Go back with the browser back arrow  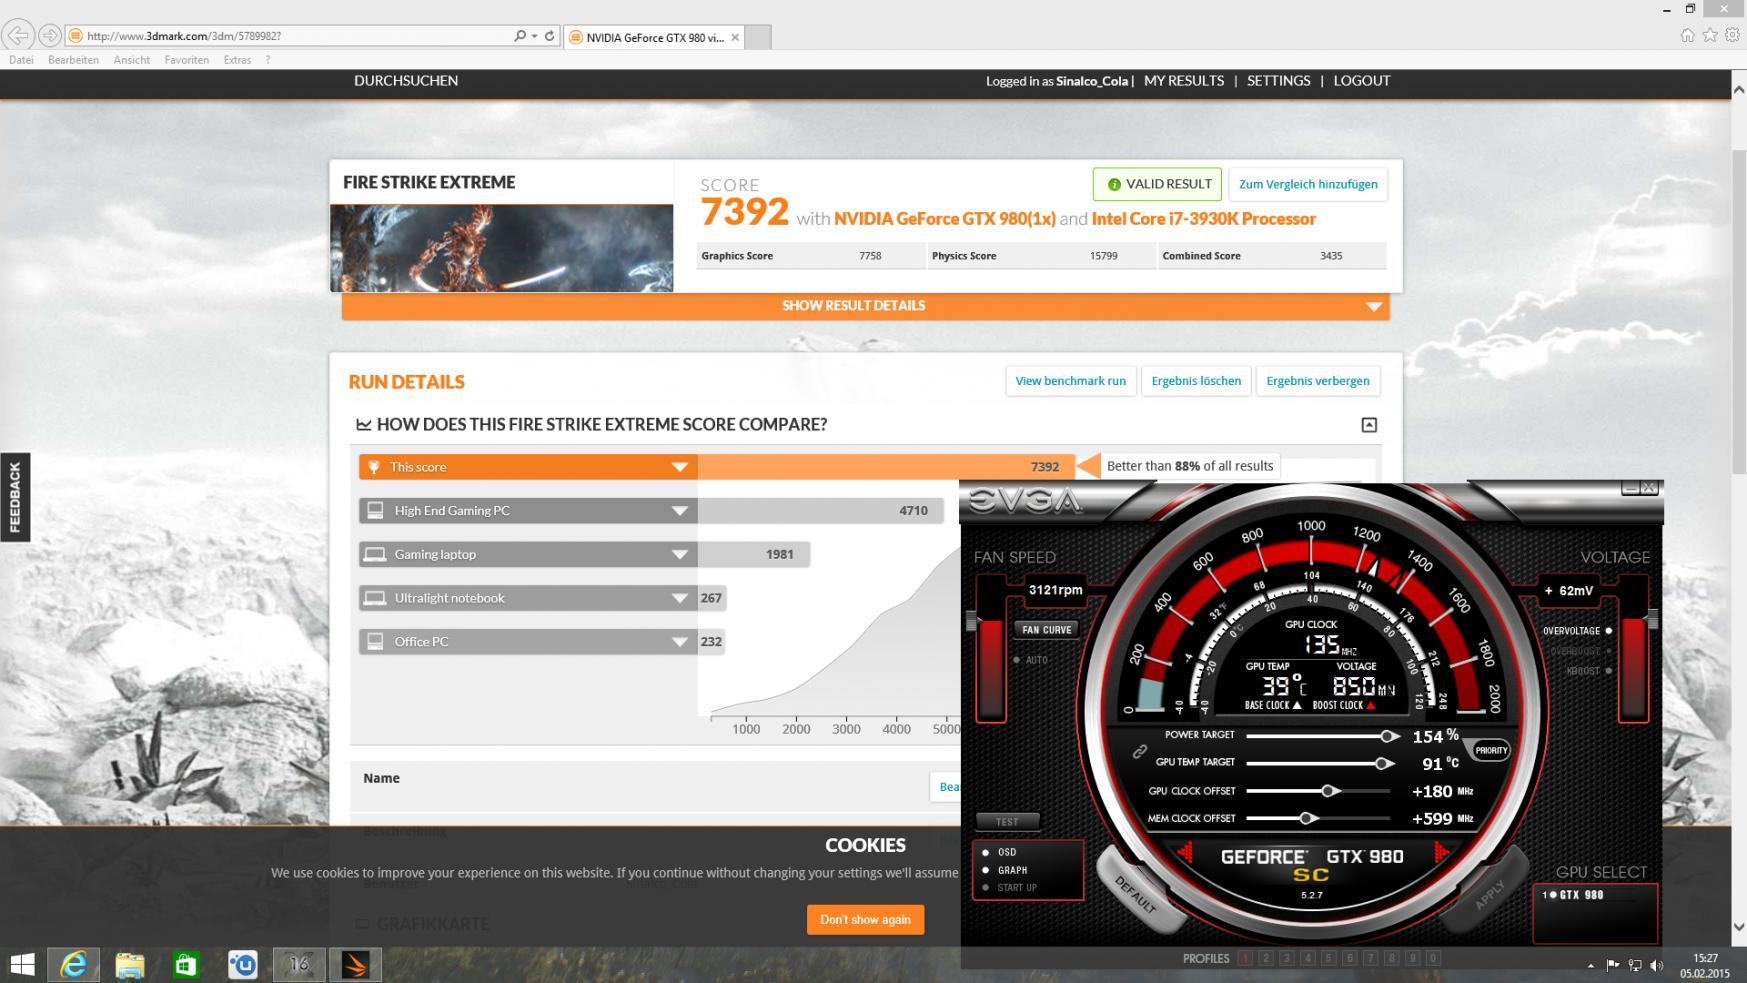coord(18,35)
